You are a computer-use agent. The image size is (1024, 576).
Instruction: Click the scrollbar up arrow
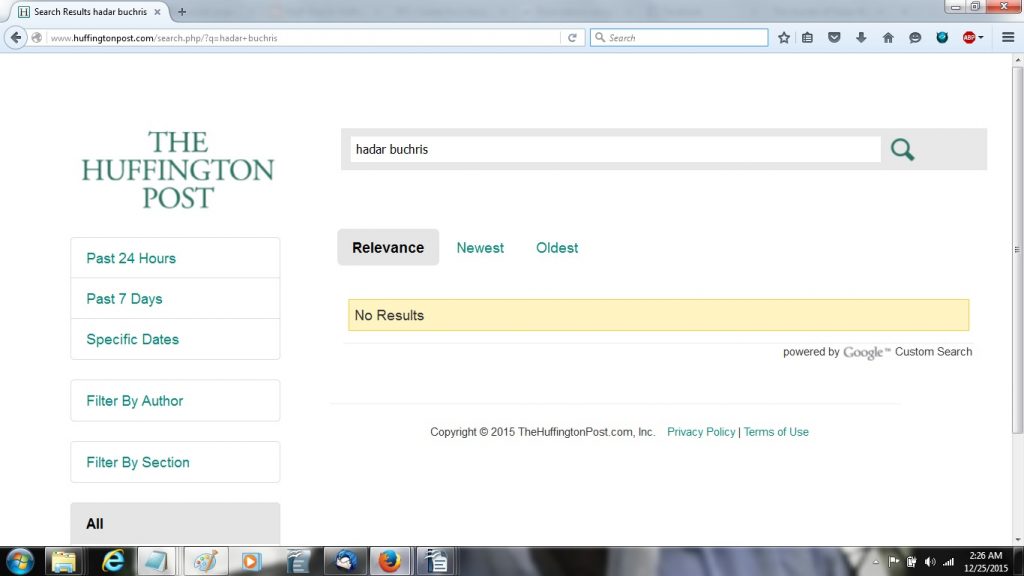click(1017, 60)
